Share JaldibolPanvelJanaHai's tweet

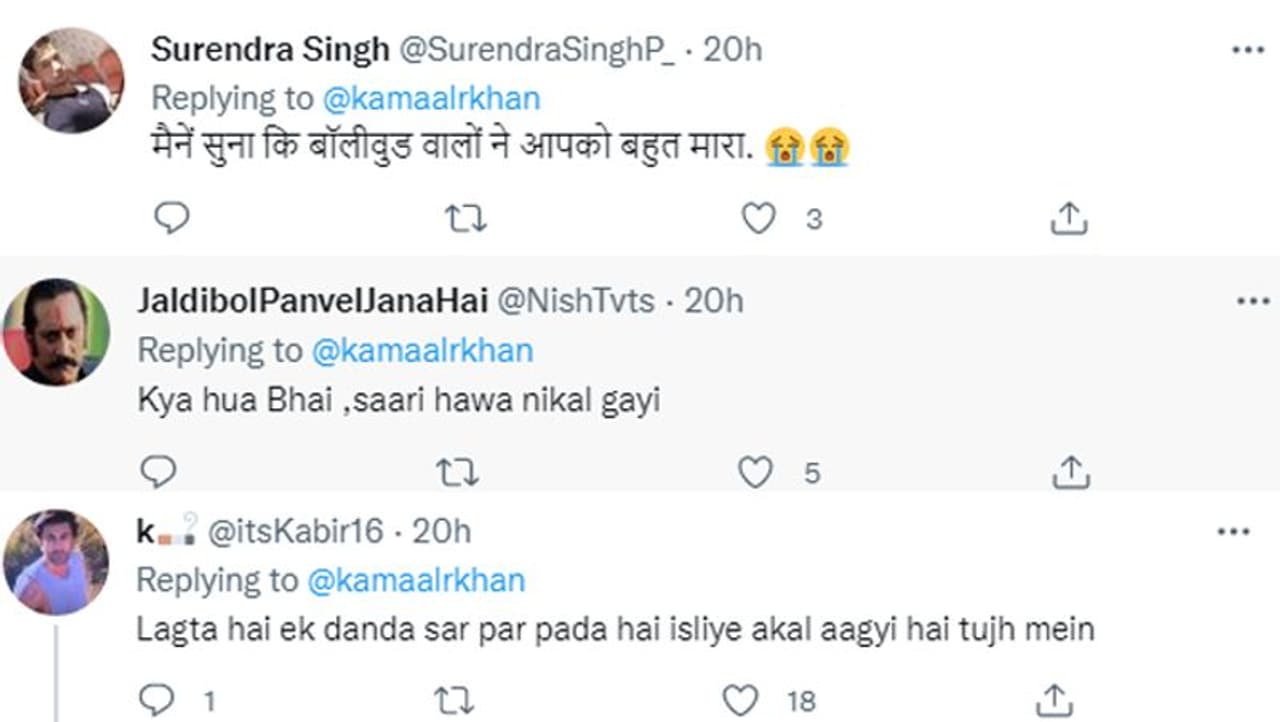point(1070,471)
